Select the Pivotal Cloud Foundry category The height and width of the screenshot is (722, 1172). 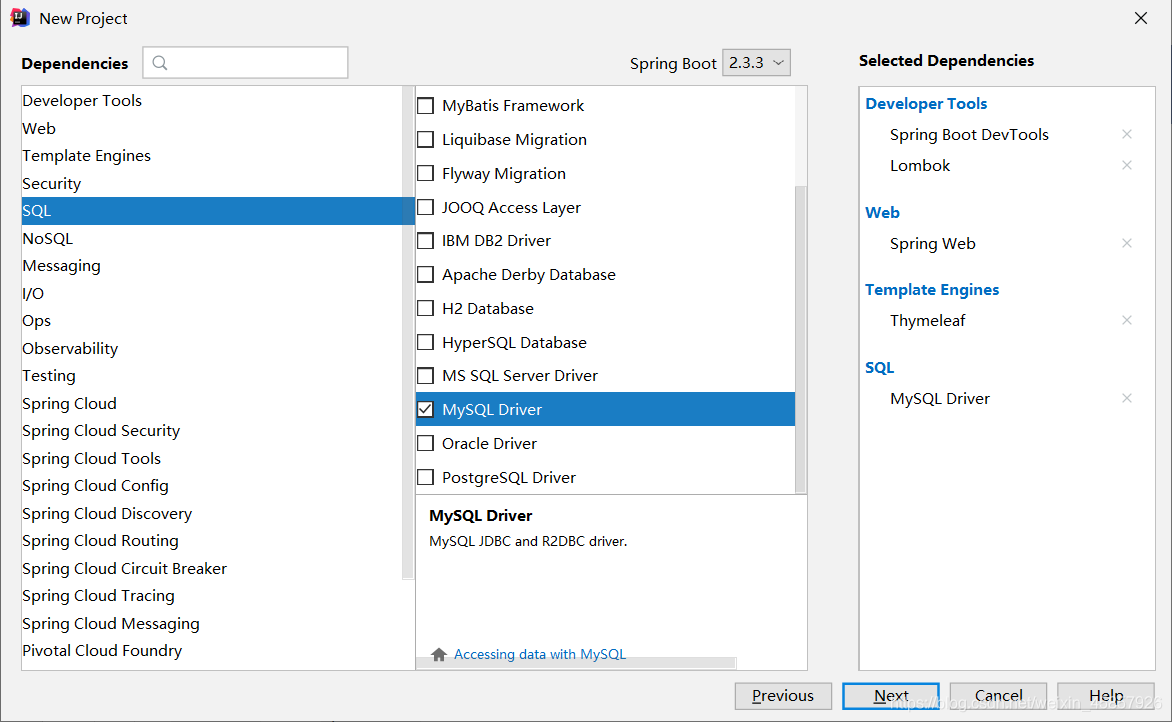212,651
